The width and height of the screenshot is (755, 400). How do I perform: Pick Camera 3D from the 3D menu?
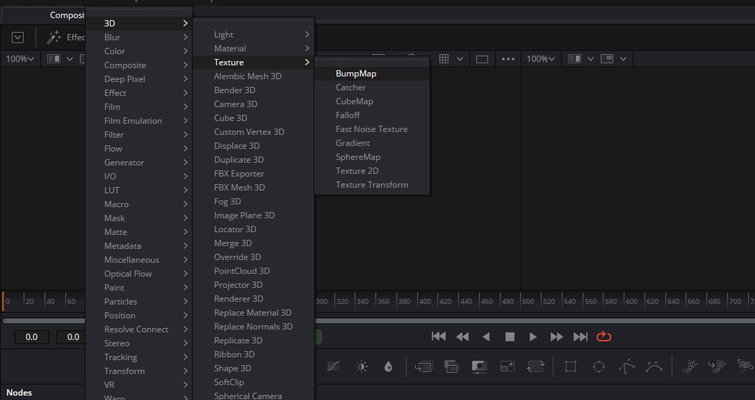235,104
